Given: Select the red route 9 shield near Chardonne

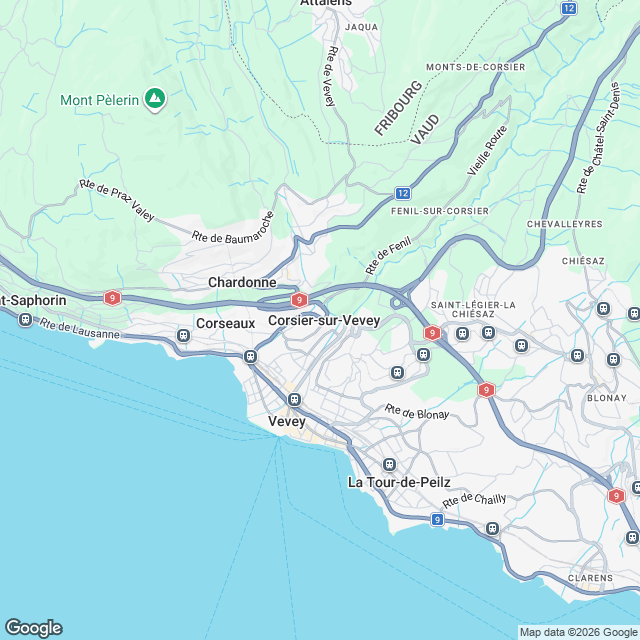Looking at the screenshot, I should (299, 300).
